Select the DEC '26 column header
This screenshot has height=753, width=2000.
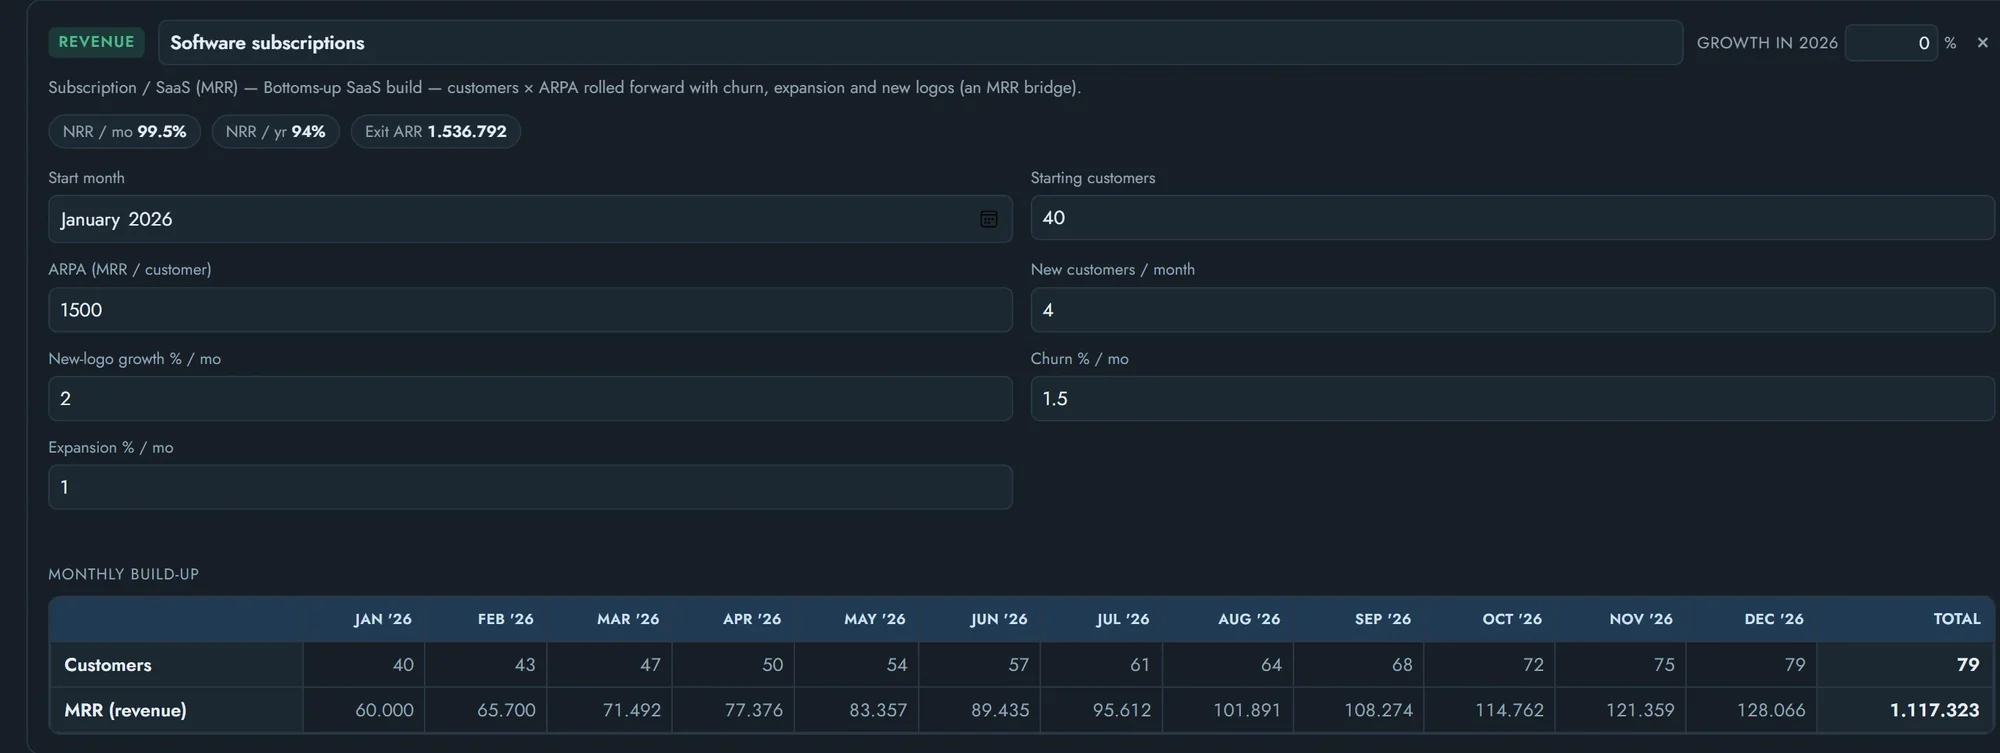tap(1774, 619)
